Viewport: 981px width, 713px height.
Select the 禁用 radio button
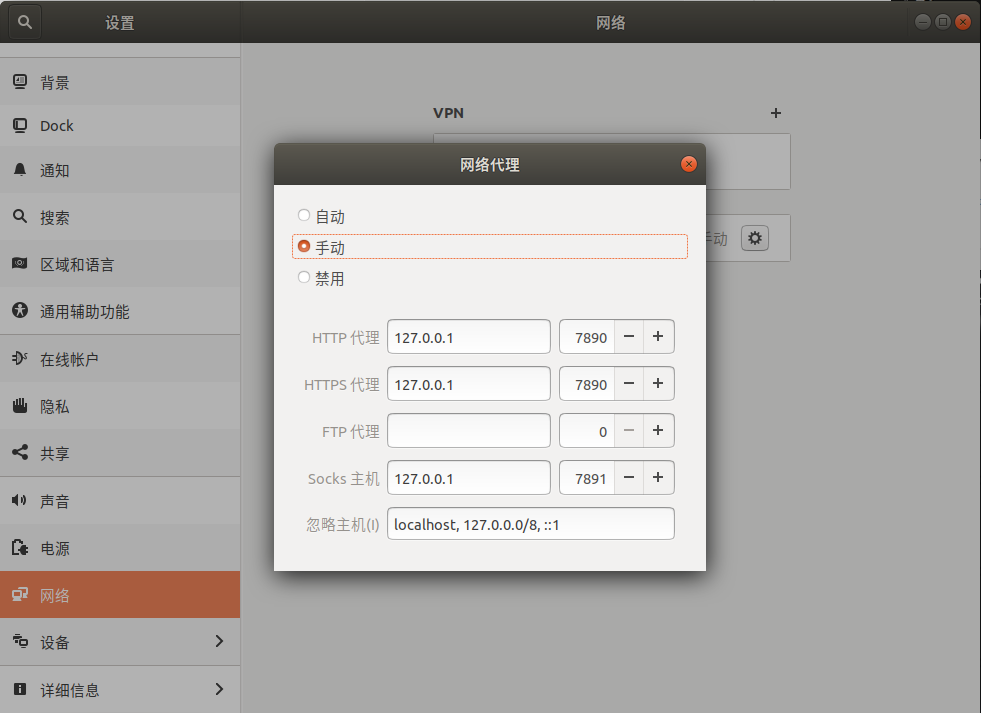[x=304, y=278]
